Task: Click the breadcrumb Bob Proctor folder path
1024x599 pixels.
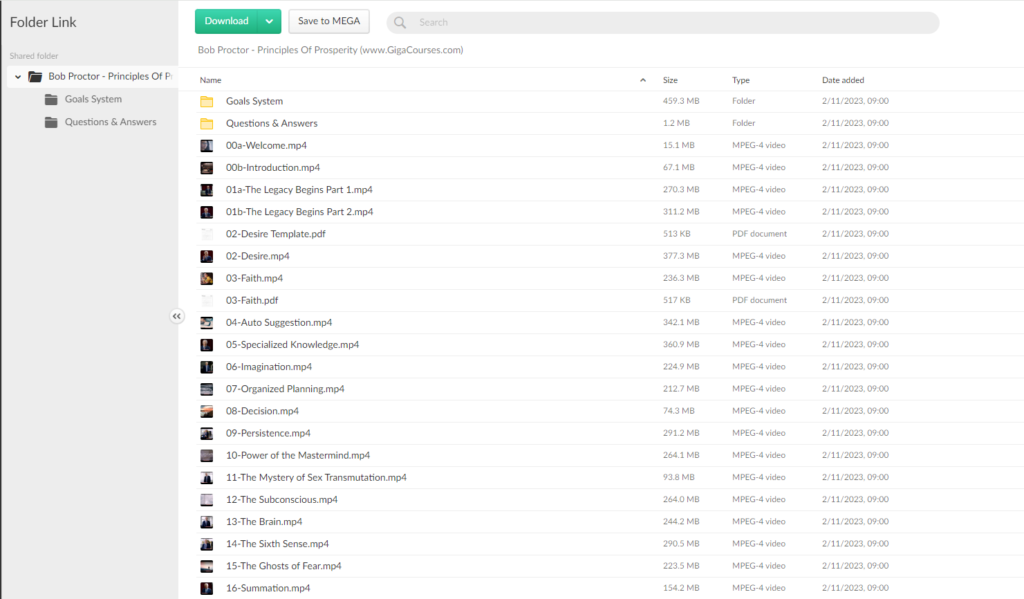Action: click(x=330, y=50)
